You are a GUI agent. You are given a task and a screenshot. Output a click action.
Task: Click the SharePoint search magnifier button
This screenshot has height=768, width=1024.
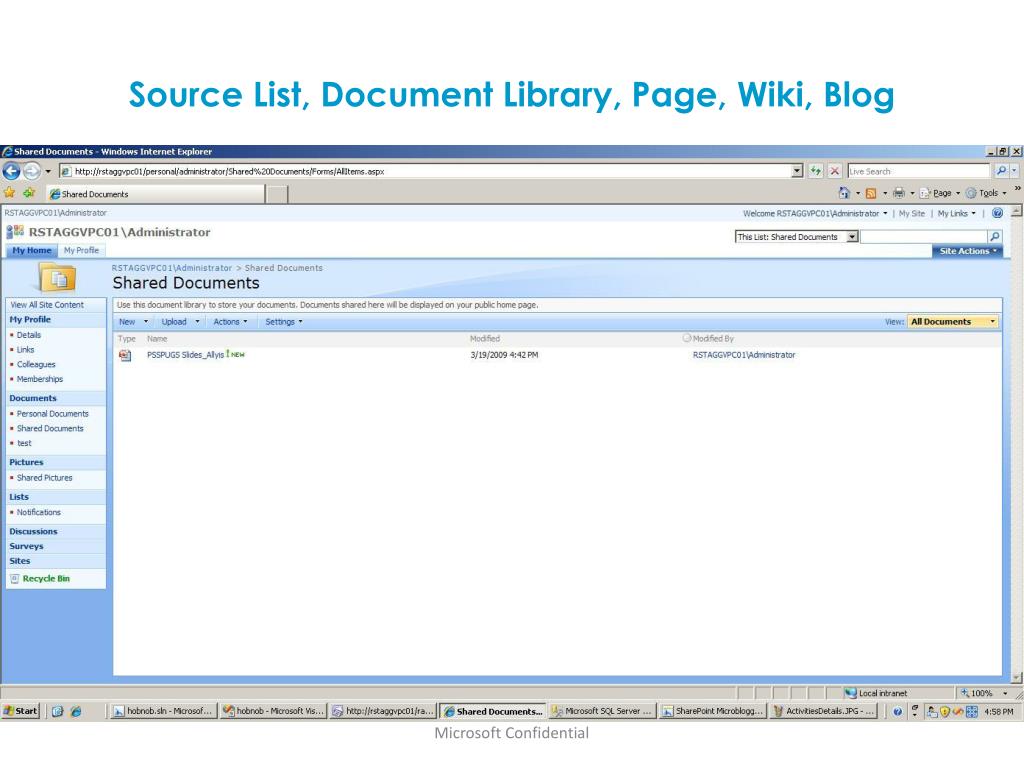(995, 236)
